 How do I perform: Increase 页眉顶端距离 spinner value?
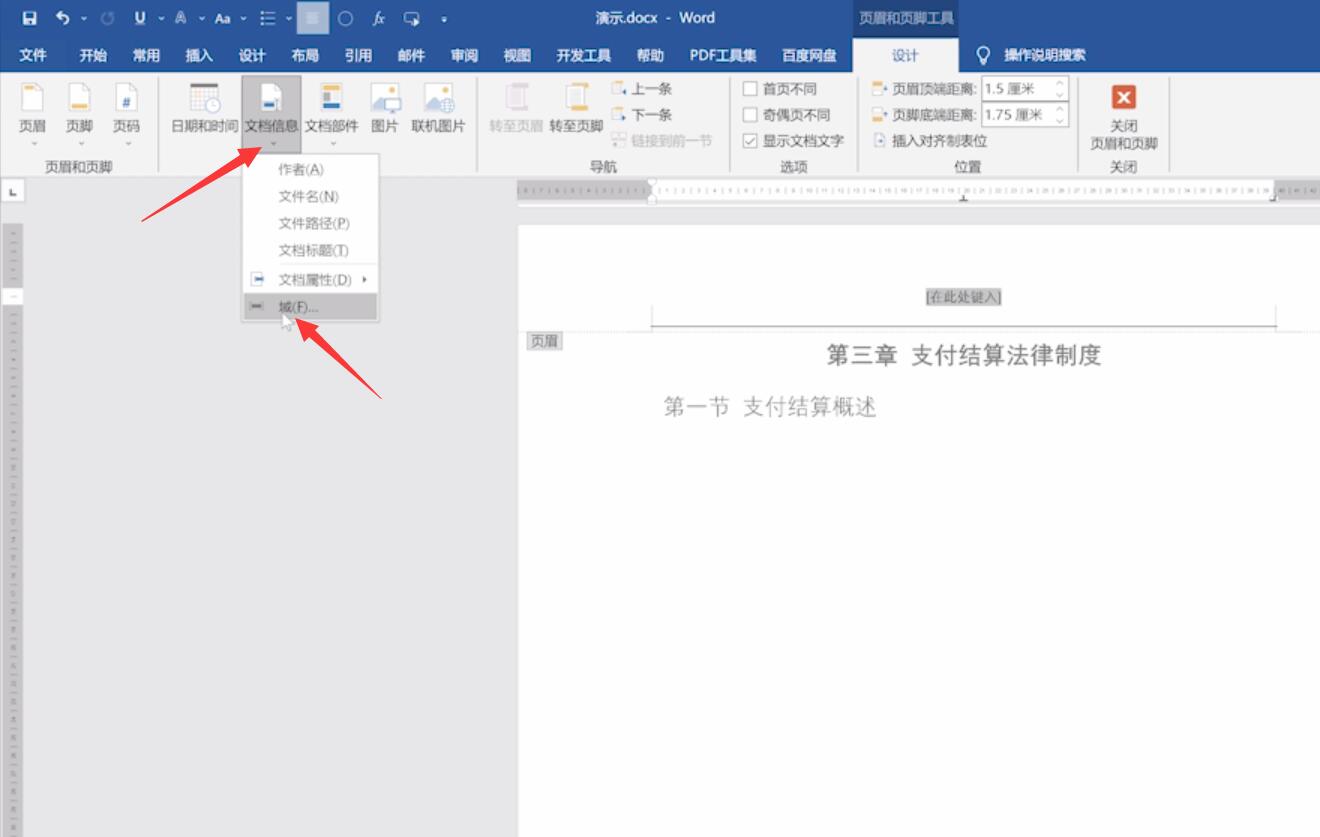pos(1060,83)
